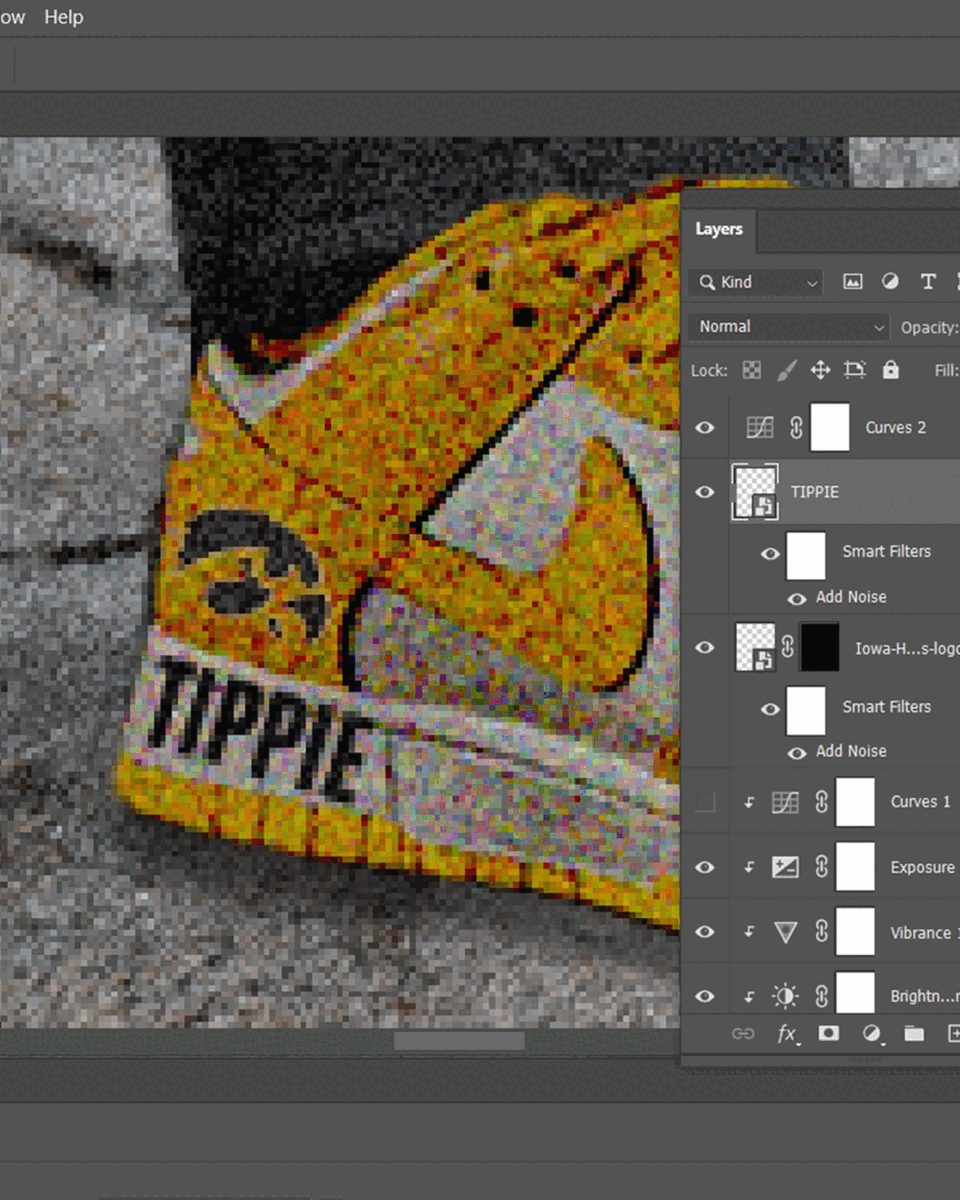Prevent artboard auto-nesting lock icon
The width and height of the screenshot is (960, 1200).
click(x=854, y=370)
